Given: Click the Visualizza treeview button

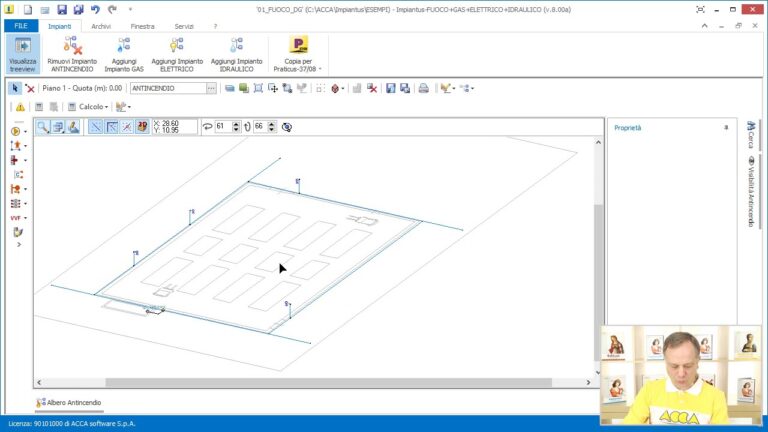Looking at the screenshot, I should (x=23, y=54).
